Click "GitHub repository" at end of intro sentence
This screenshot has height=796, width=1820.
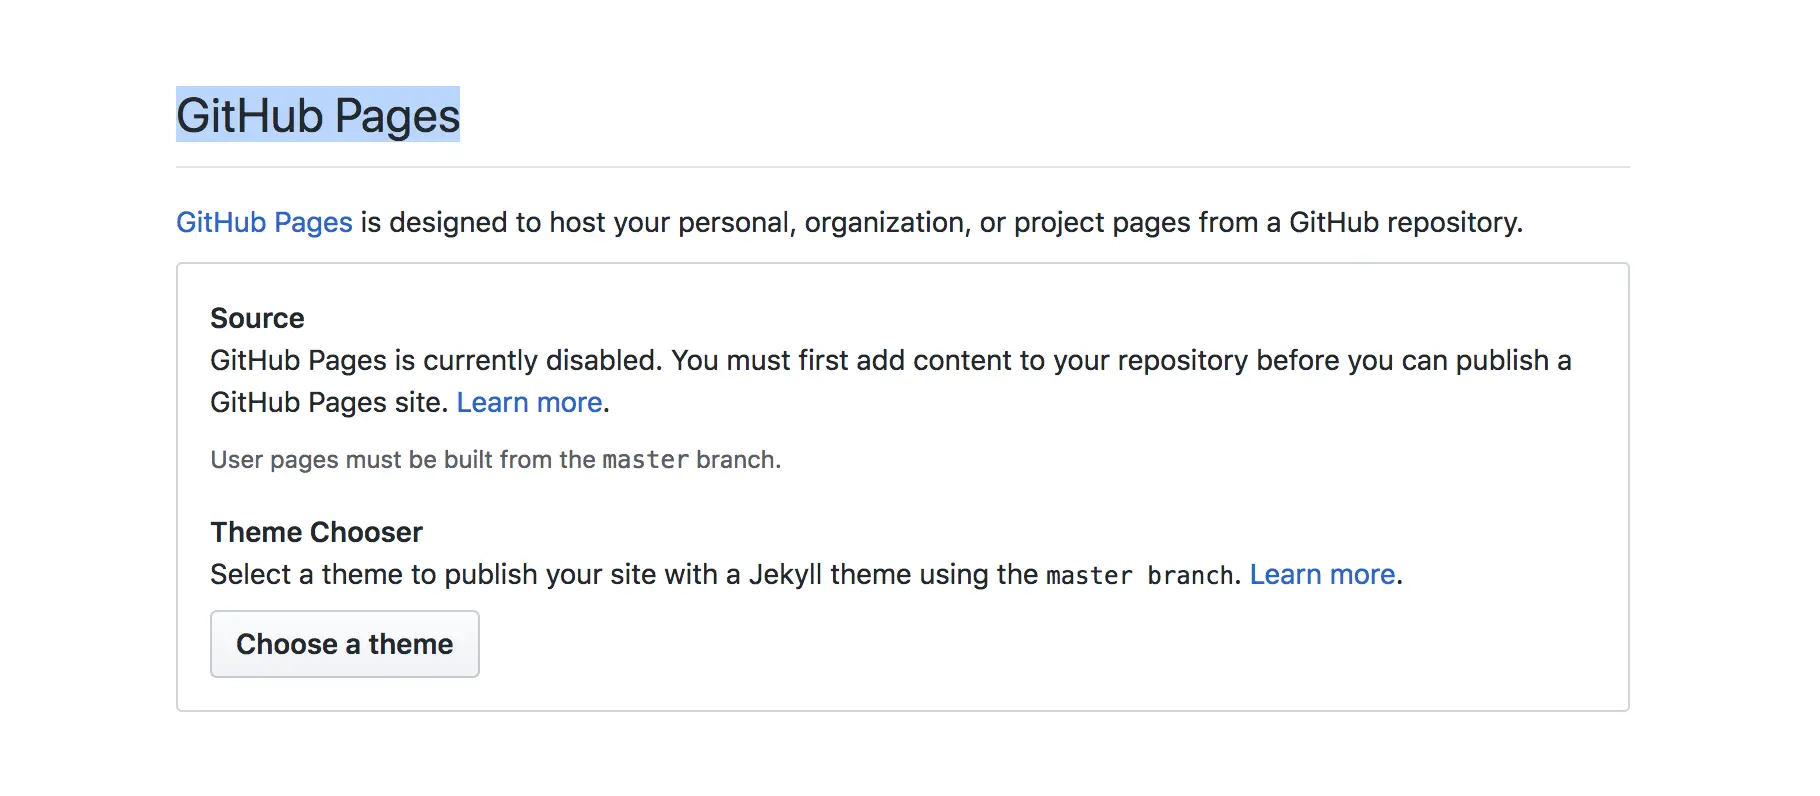(x=1404, y=222)
